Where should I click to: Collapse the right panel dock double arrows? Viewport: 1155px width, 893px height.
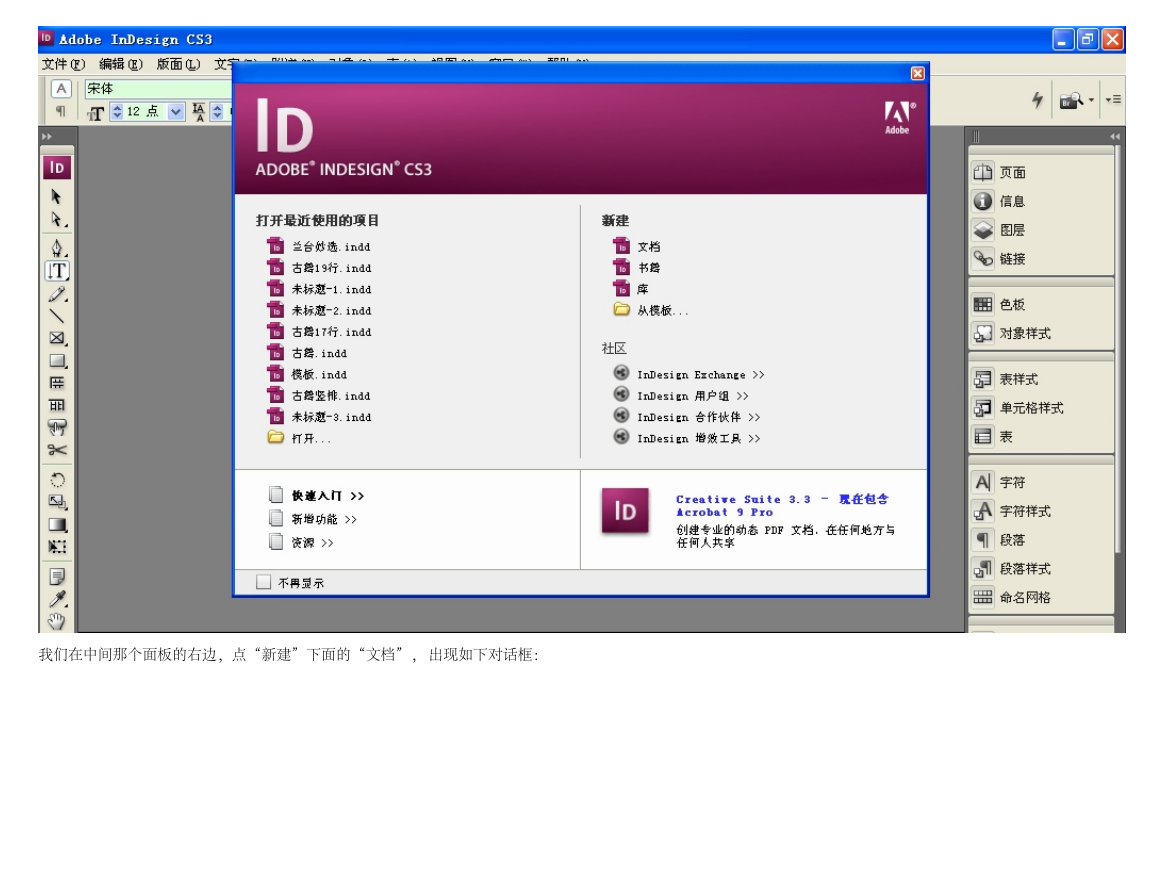coord(1114,136)
